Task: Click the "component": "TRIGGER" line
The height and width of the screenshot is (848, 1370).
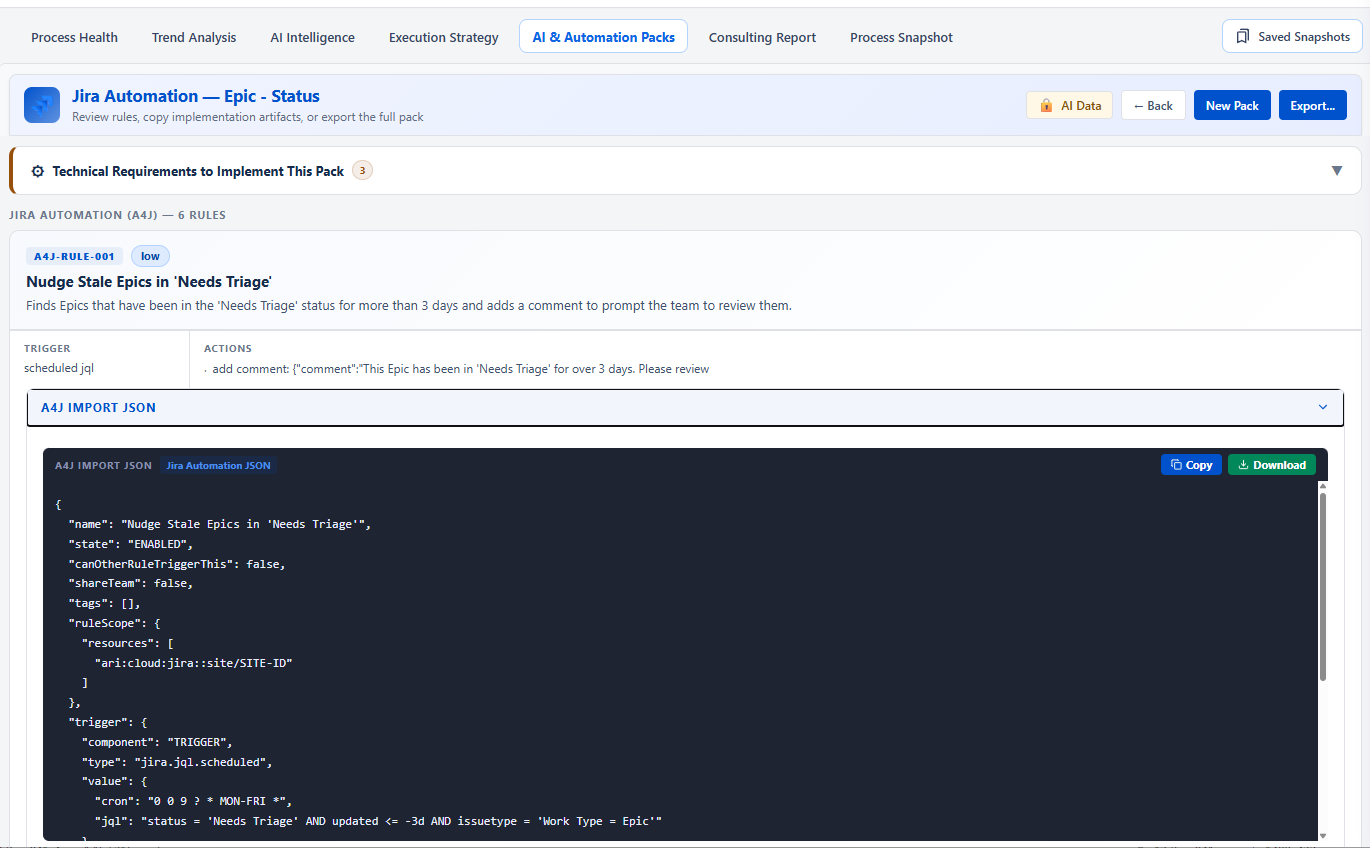Action: pyautogui.click(x=157, y=742)
